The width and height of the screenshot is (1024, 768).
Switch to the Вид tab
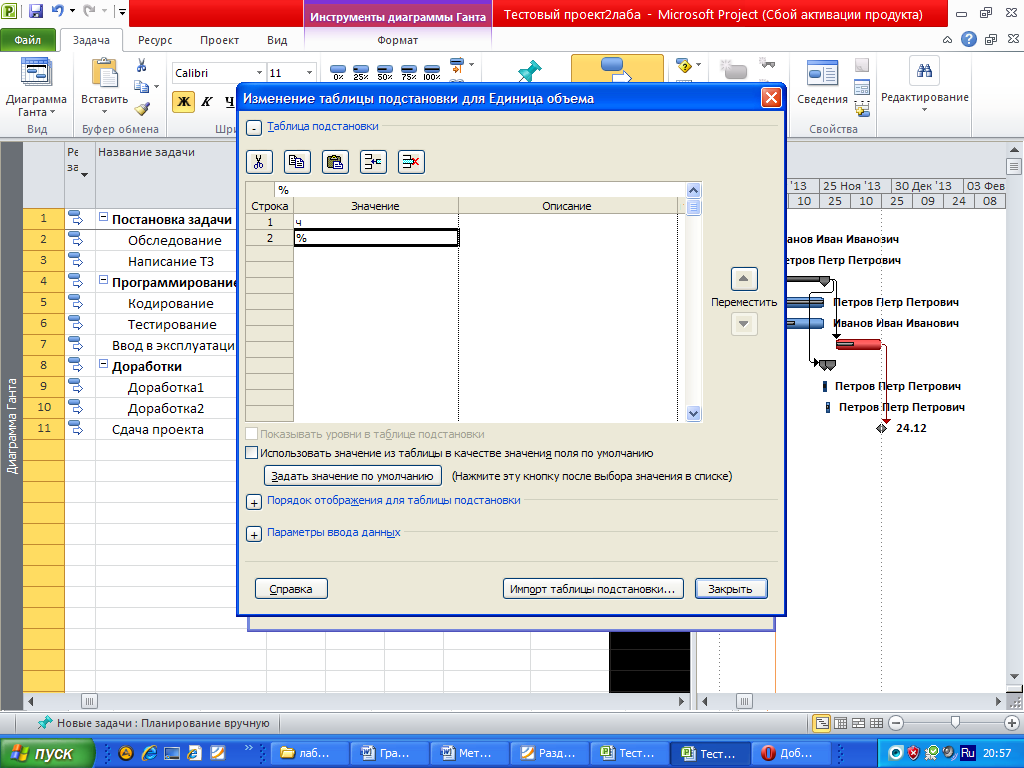(277, 40)
